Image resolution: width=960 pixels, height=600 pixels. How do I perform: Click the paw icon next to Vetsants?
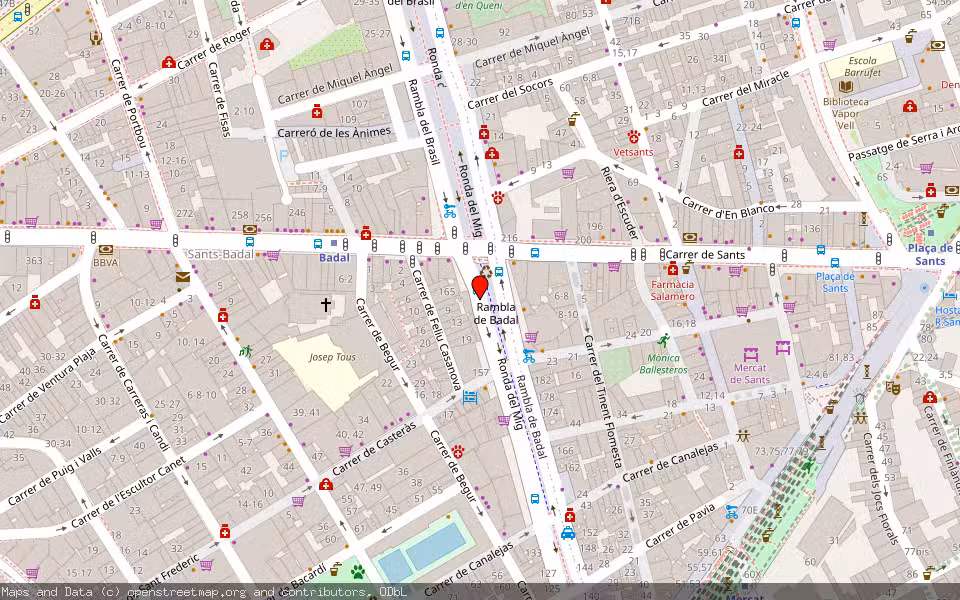click(x=633, y=137)
